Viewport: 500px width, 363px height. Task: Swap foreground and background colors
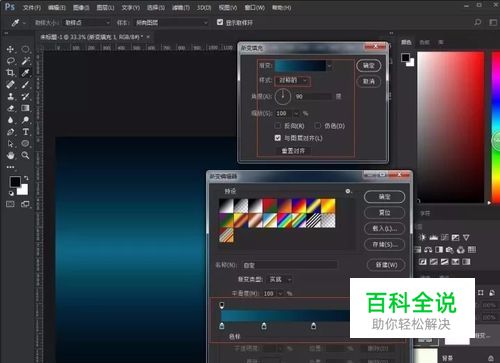pos(26,178)
